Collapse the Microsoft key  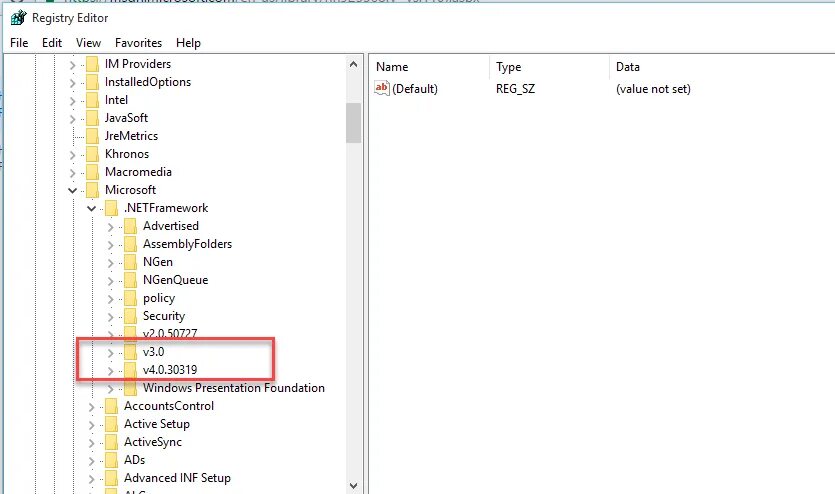[x=72, y=191]
